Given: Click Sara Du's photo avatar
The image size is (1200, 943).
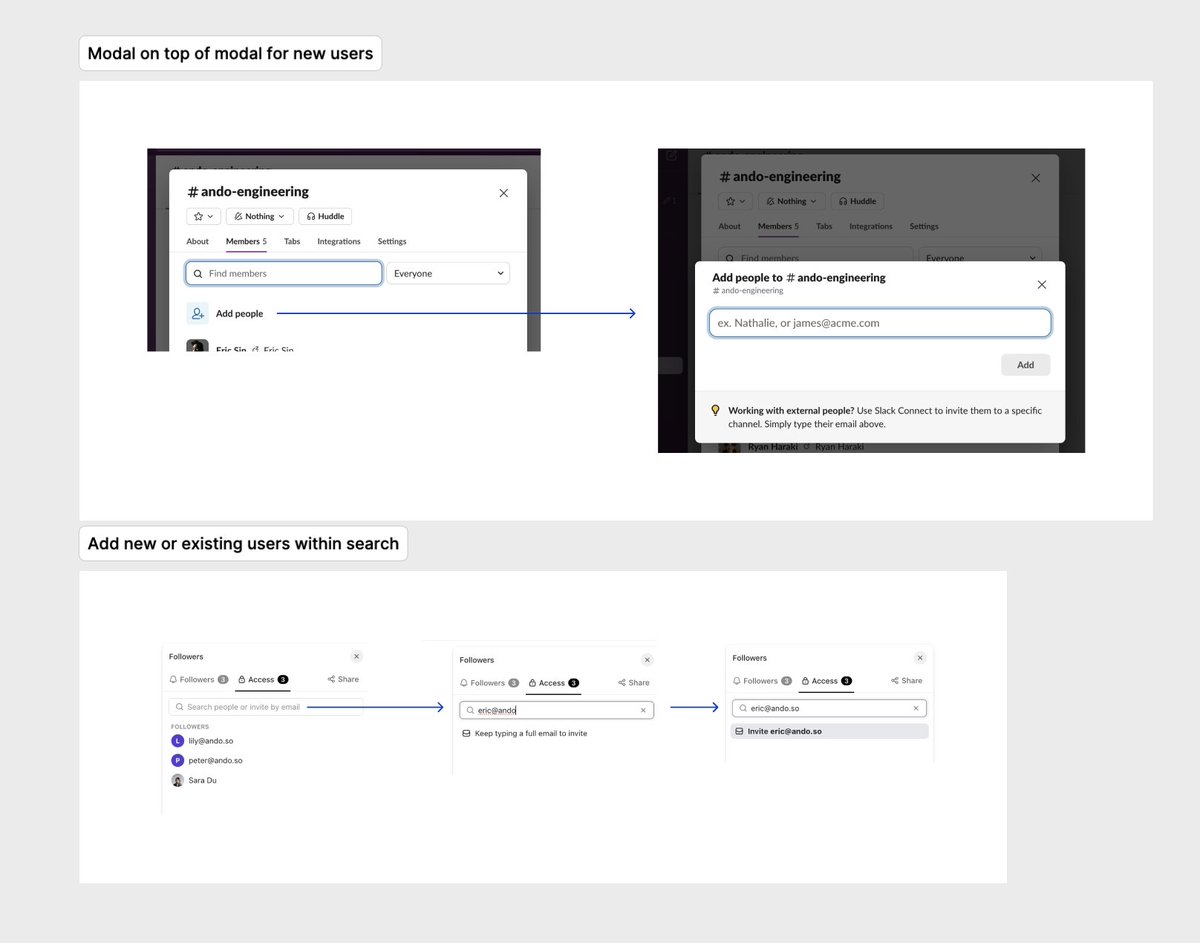Looking at the screenshot, I should coord(177,780).
